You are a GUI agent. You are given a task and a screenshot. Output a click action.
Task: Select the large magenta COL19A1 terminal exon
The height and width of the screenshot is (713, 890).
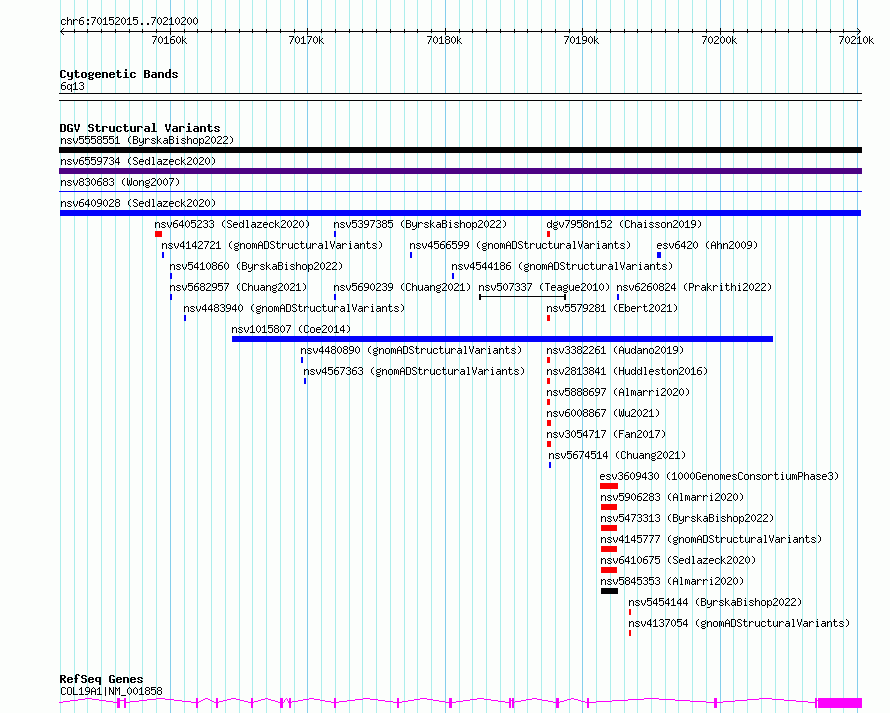point(839,703)
